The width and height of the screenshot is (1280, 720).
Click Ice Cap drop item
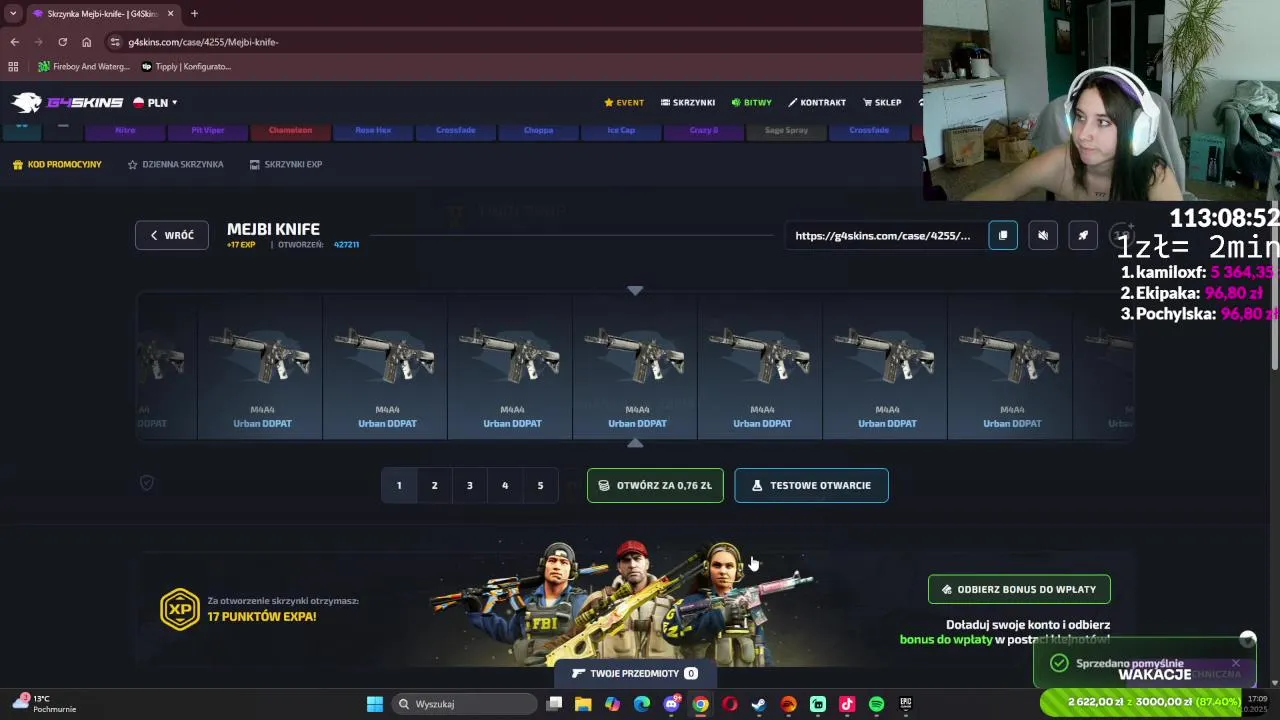coord(621,130)
